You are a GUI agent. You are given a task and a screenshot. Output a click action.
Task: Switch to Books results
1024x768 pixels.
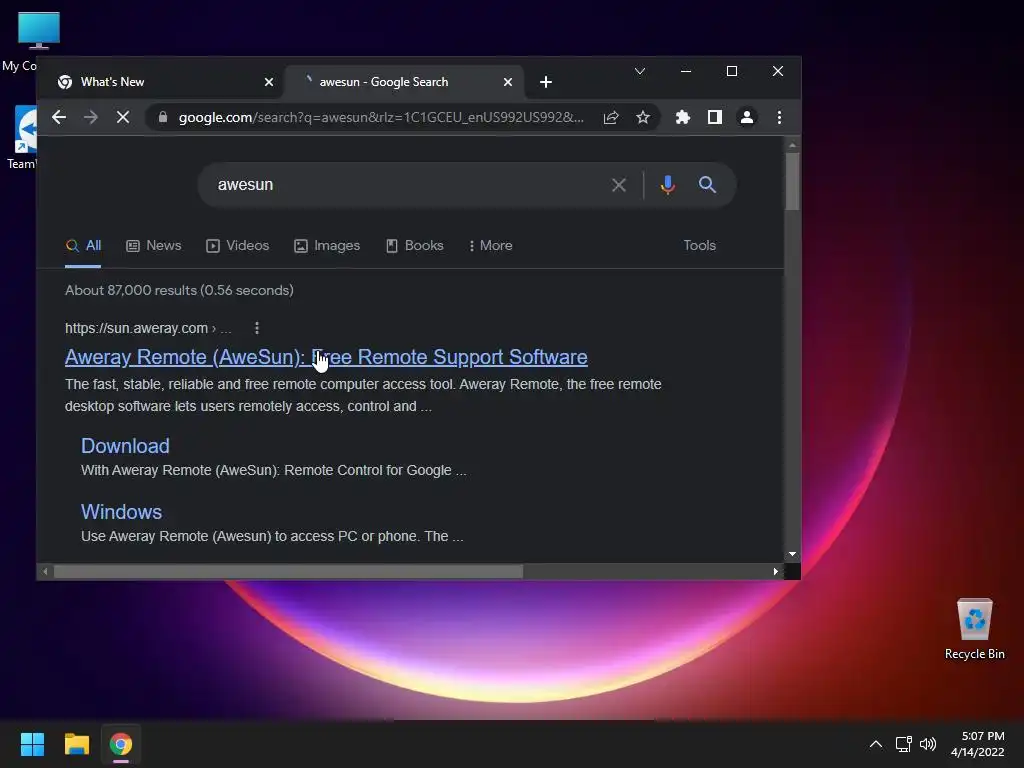(415, 246)
